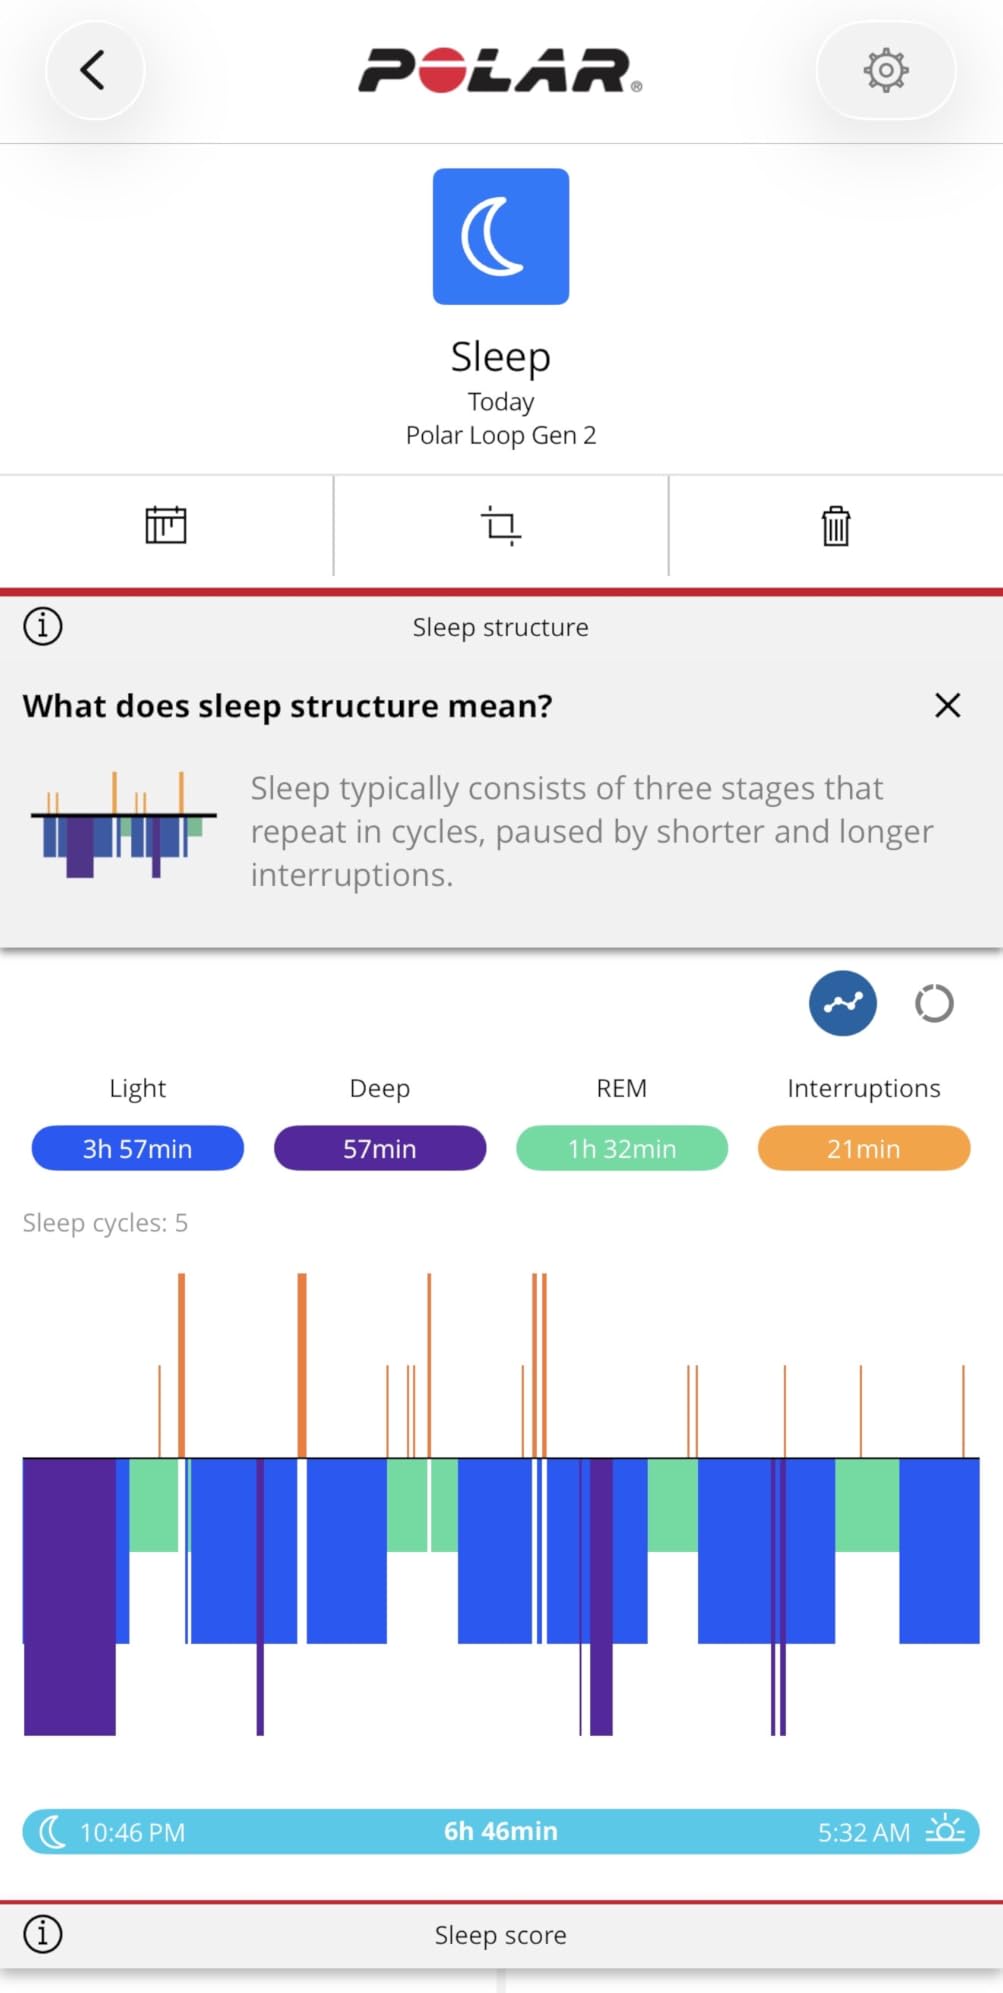Open the Sleep score section header
Screen dimensions: 1003x1993
(x=501, y=1935)
